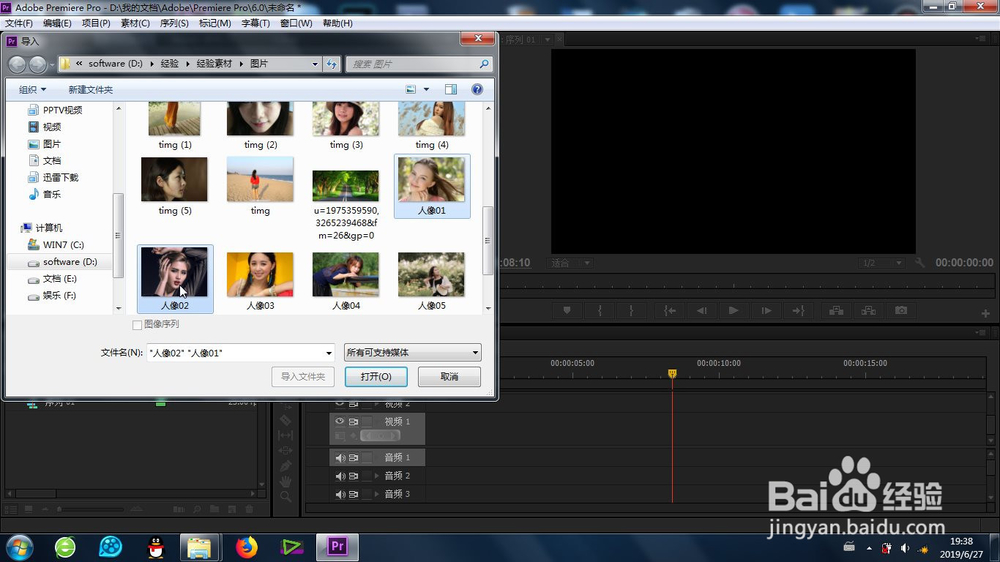Open the 1/2 playback resolution dropdown
This screenshot has height=562, width=1000.
coord(881,263)
